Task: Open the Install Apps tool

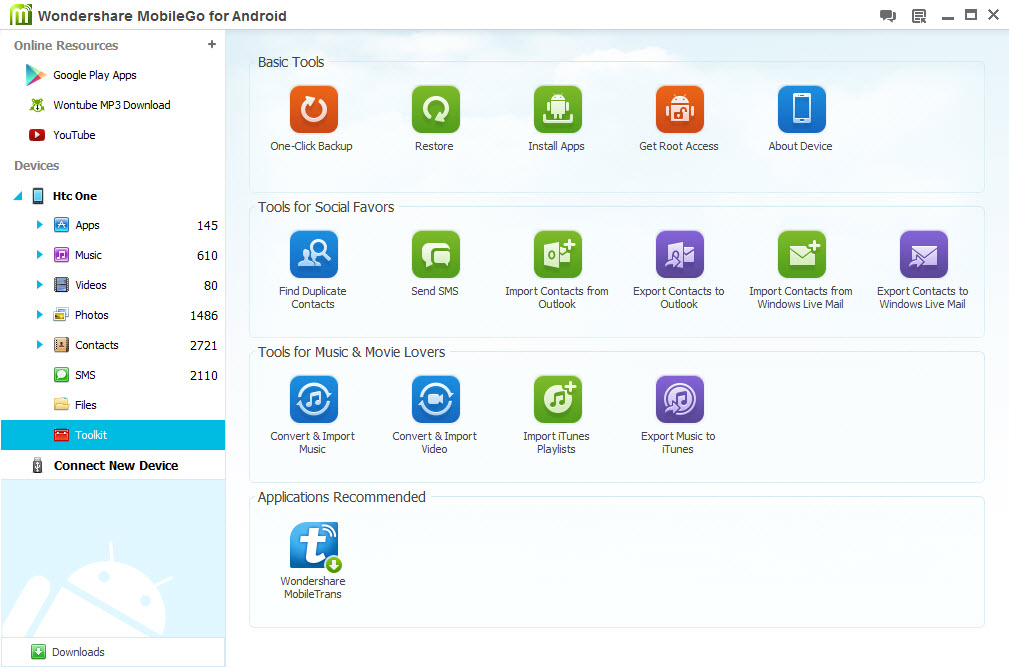Action: (557, 109)
